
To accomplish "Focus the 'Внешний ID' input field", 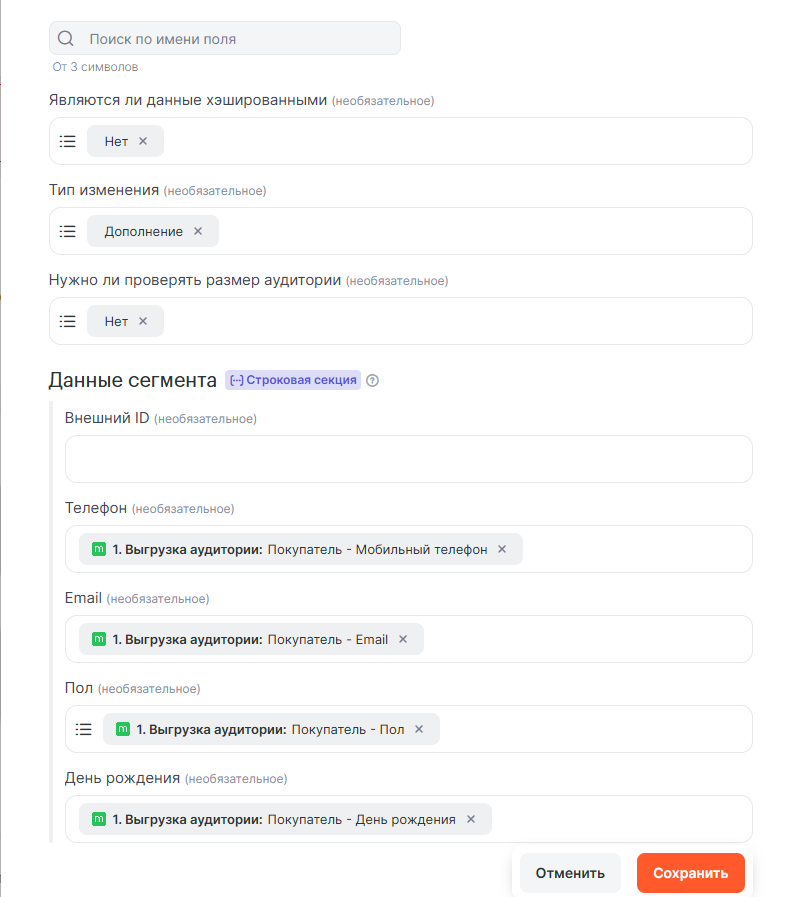I will (408, 459).
